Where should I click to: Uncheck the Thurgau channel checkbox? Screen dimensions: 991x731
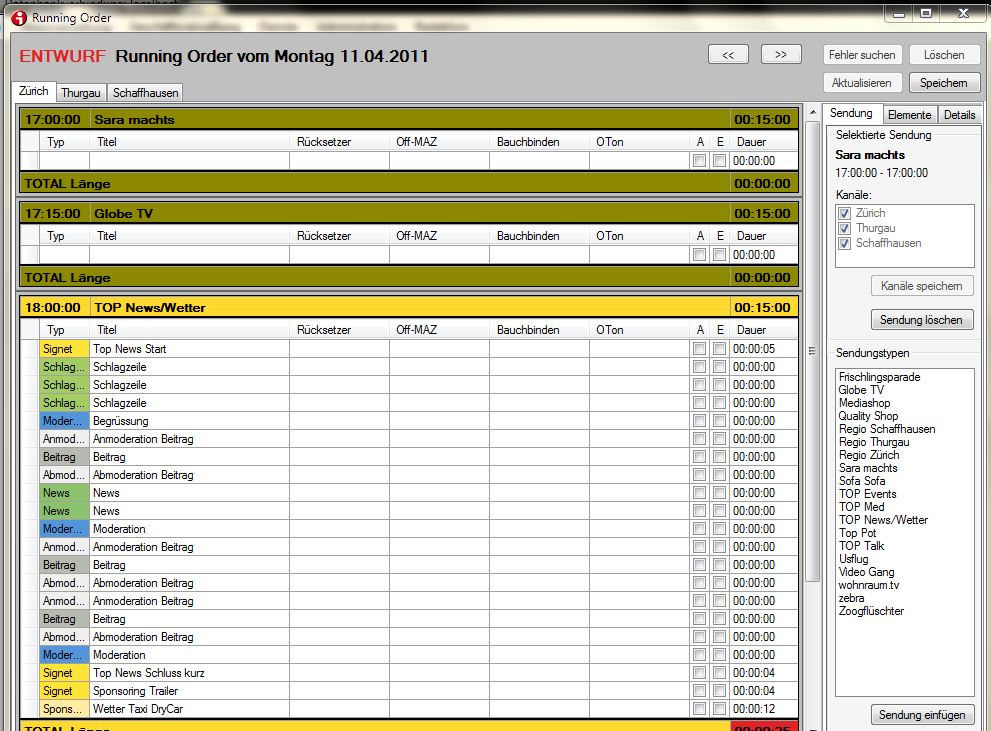(x=845, y=228)
